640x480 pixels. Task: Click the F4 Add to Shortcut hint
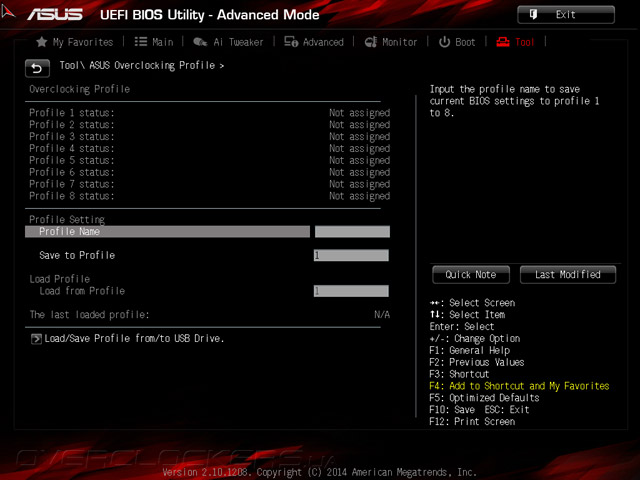pyautogui.click(x=519, y=386)
